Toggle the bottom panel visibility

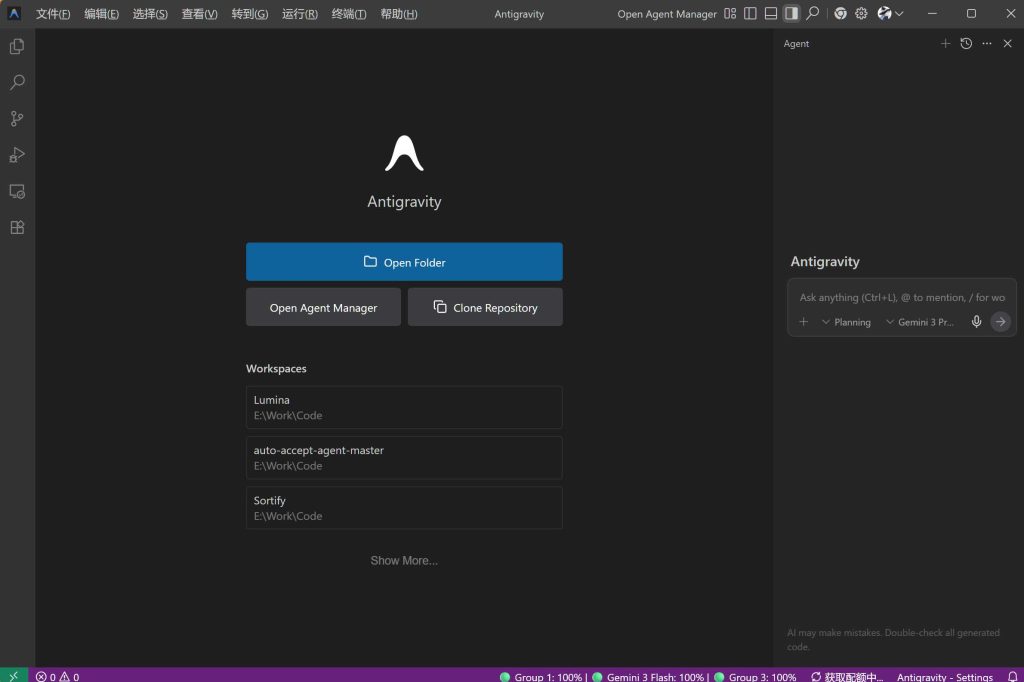[770, 13]
